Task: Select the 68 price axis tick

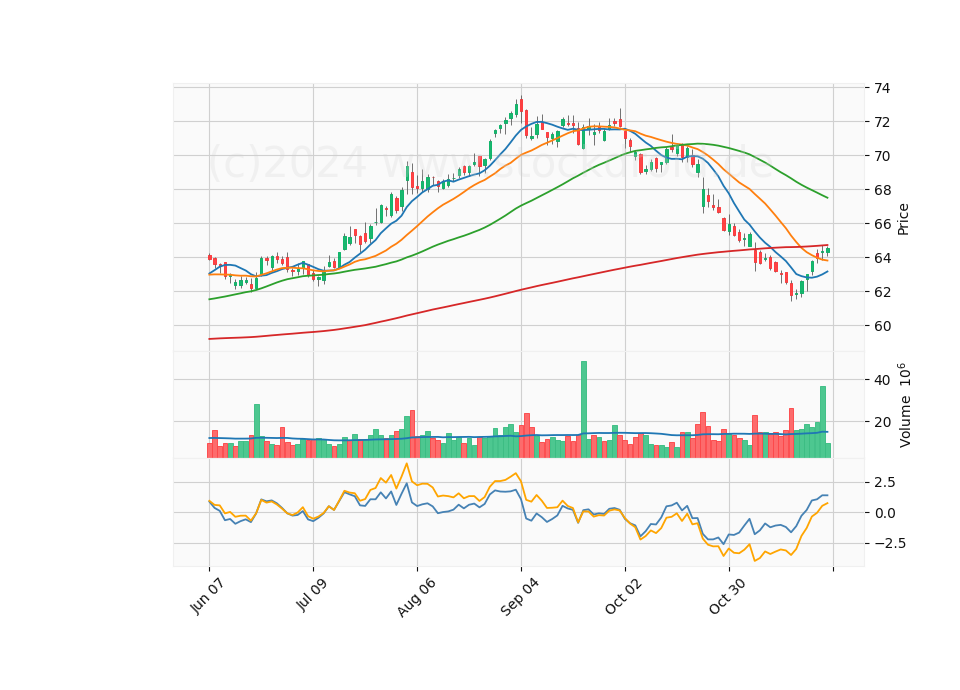Action: tap(882, 190)
